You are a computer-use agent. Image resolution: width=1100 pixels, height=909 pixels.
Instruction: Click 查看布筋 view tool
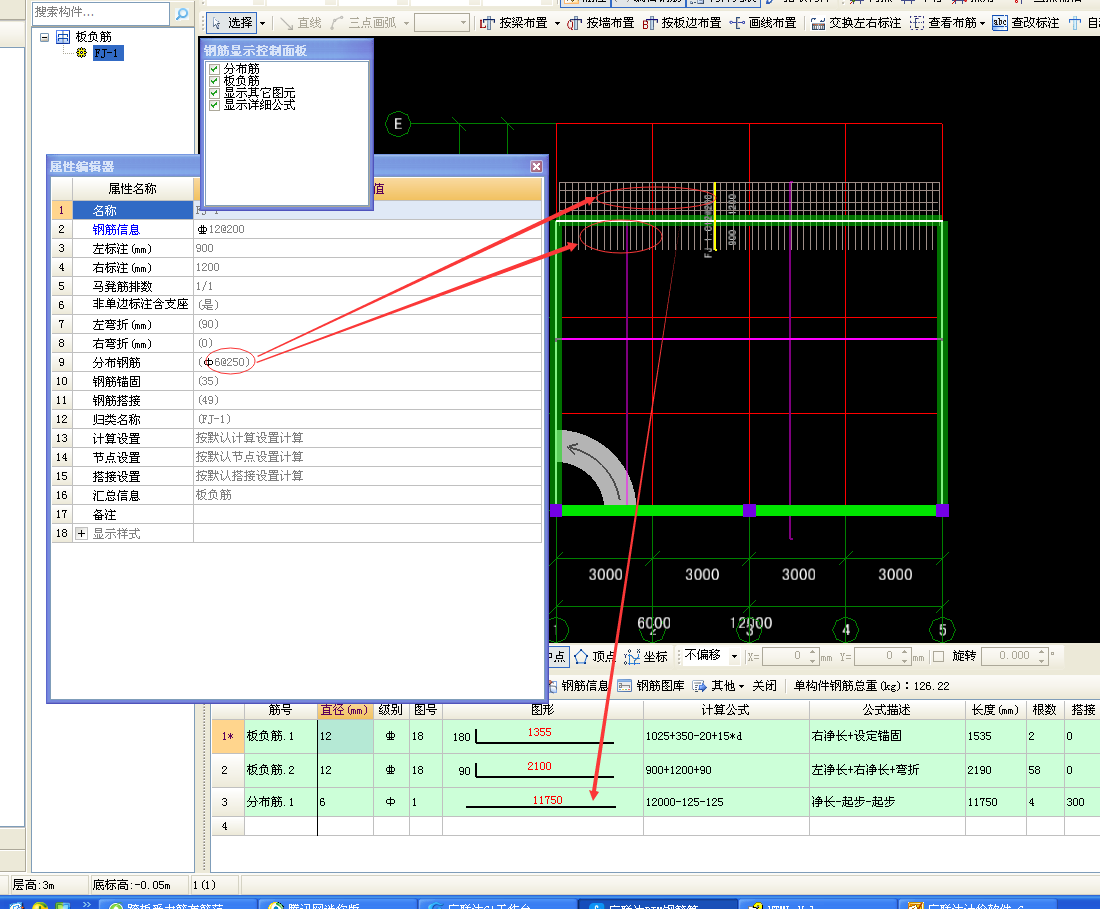[x=944, y=23]
